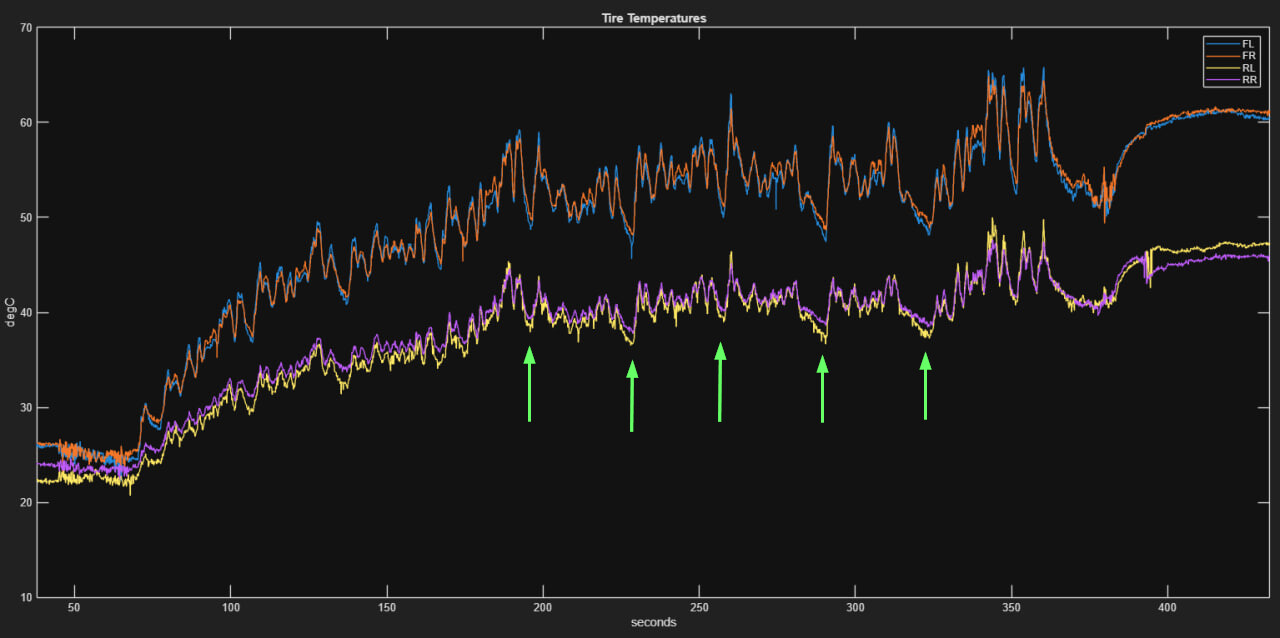Click the rightmost green arrow annotation
The image size is (1280, 638).
click(925, 386)
